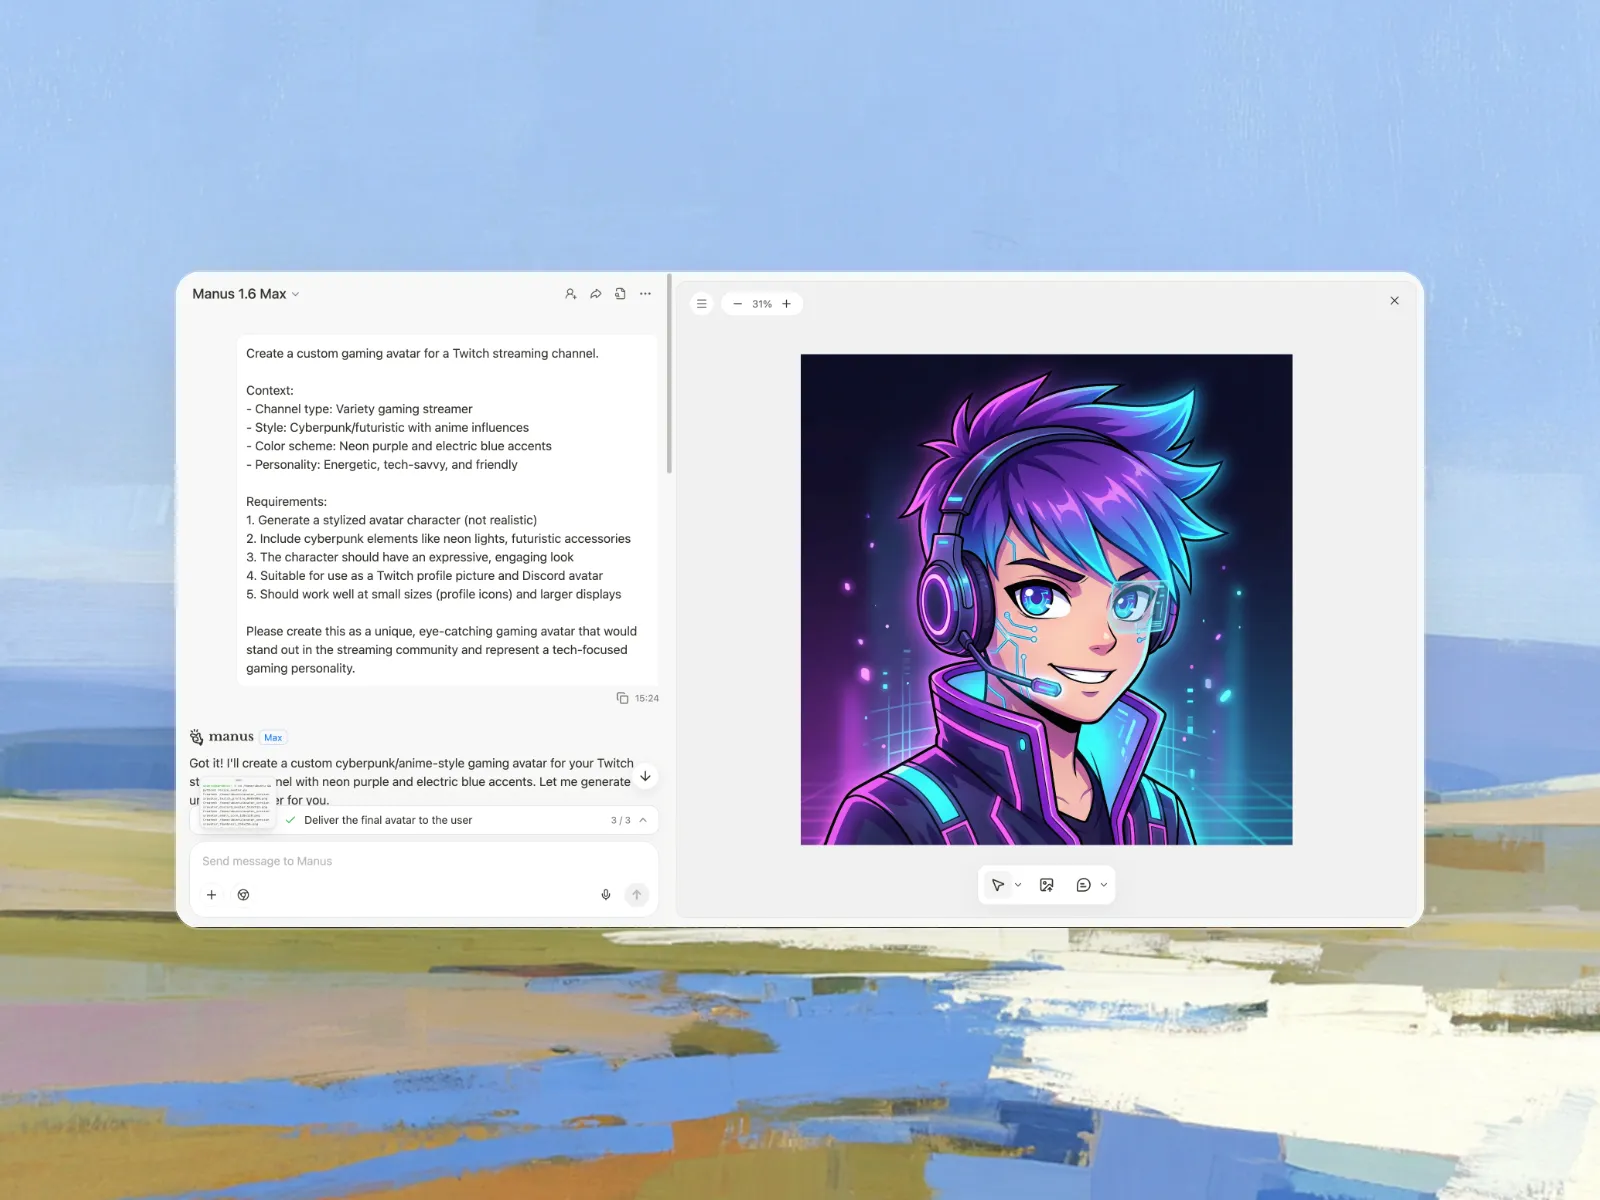This screenshot has height=1200, width=1600.
Task: Activate microphone voice input
Action: click(605, 895)
